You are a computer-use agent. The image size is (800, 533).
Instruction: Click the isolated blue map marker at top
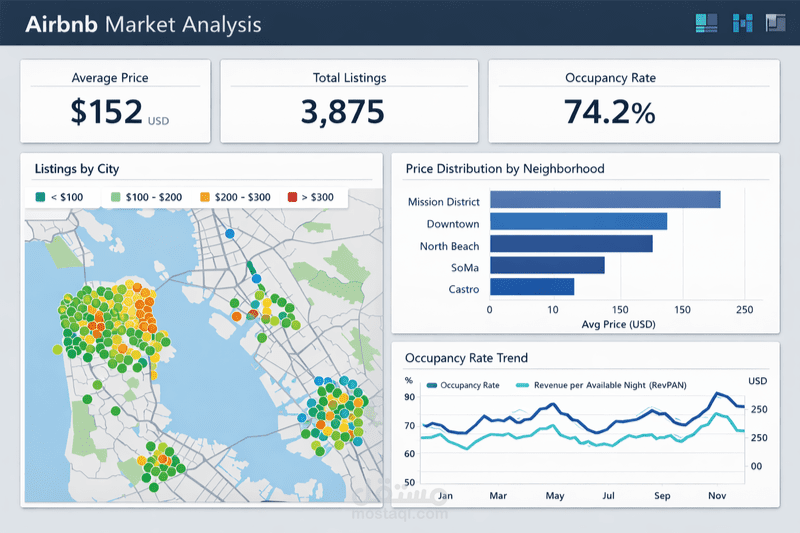click(x=230, y=234)
